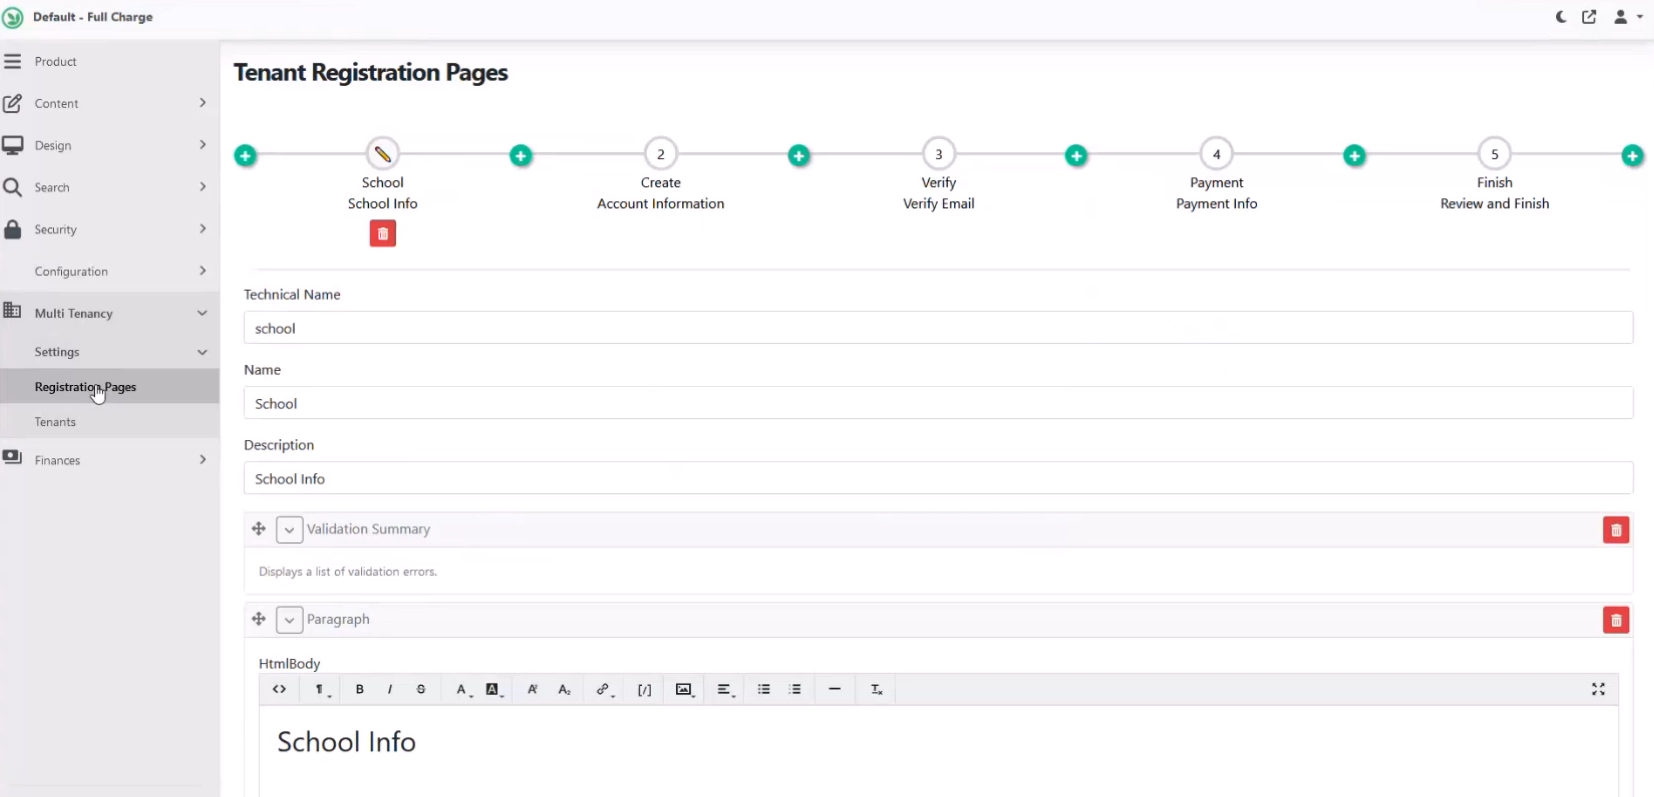The image size is (1654, 797).
Task: Select step 4 Payment Info
Action: point(1217,154)
